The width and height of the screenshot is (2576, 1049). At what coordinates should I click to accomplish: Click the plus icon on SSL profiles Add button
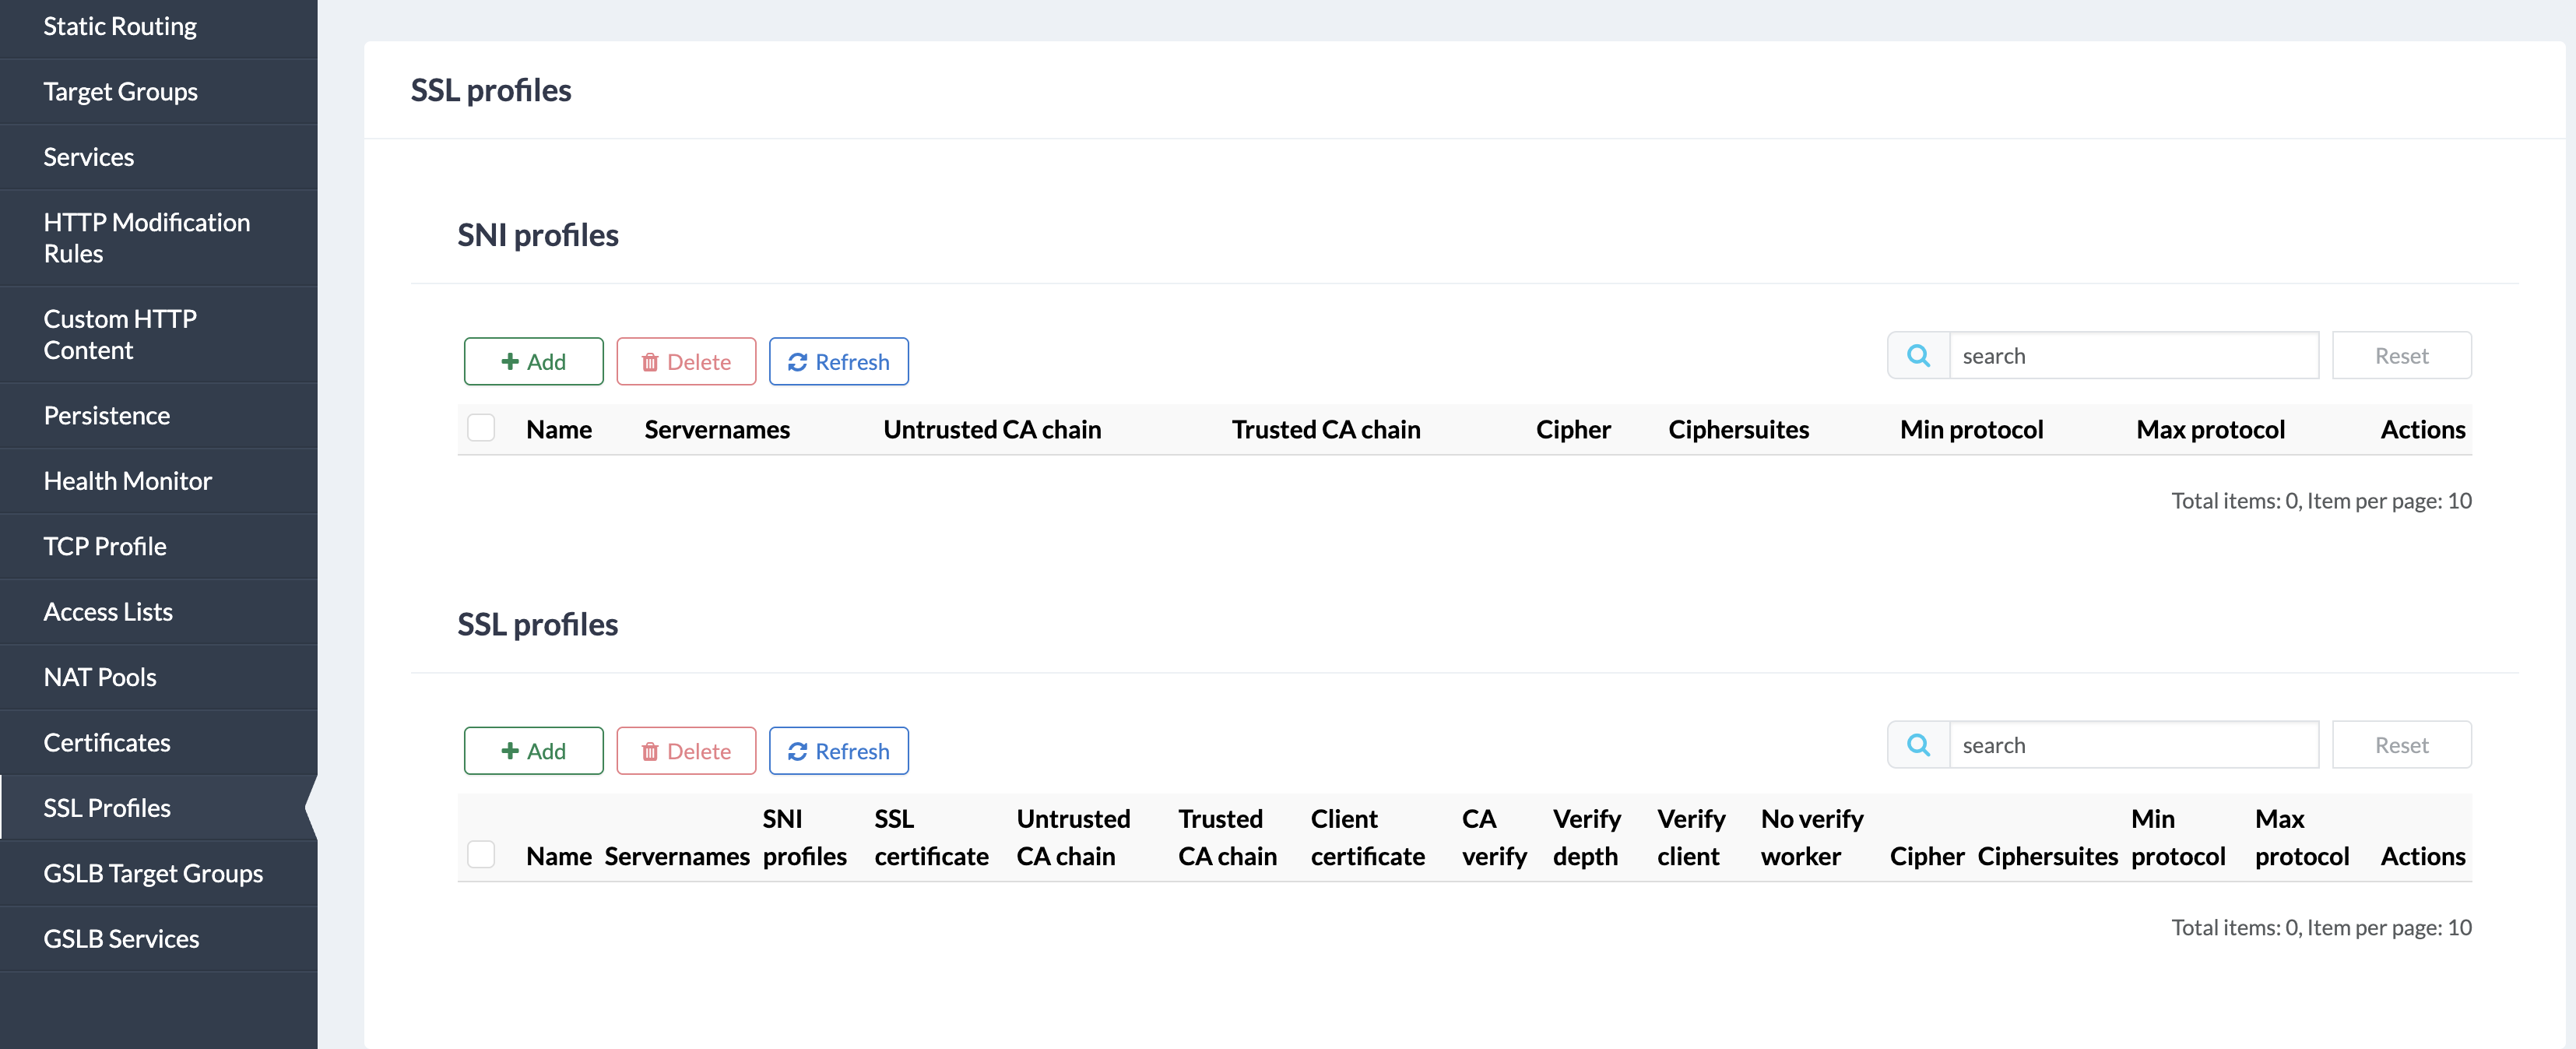click(x=511, y=750)
